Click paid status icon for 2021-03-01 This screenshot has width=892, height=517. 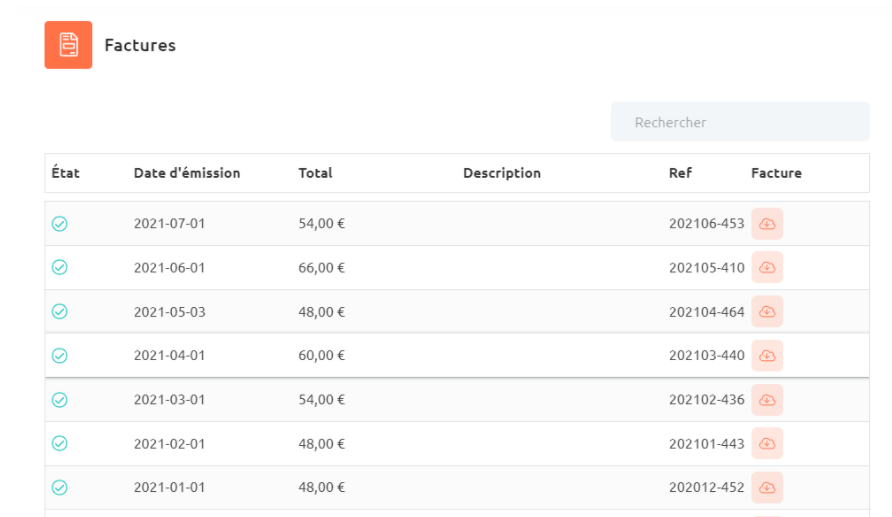(x=60, y=400)
